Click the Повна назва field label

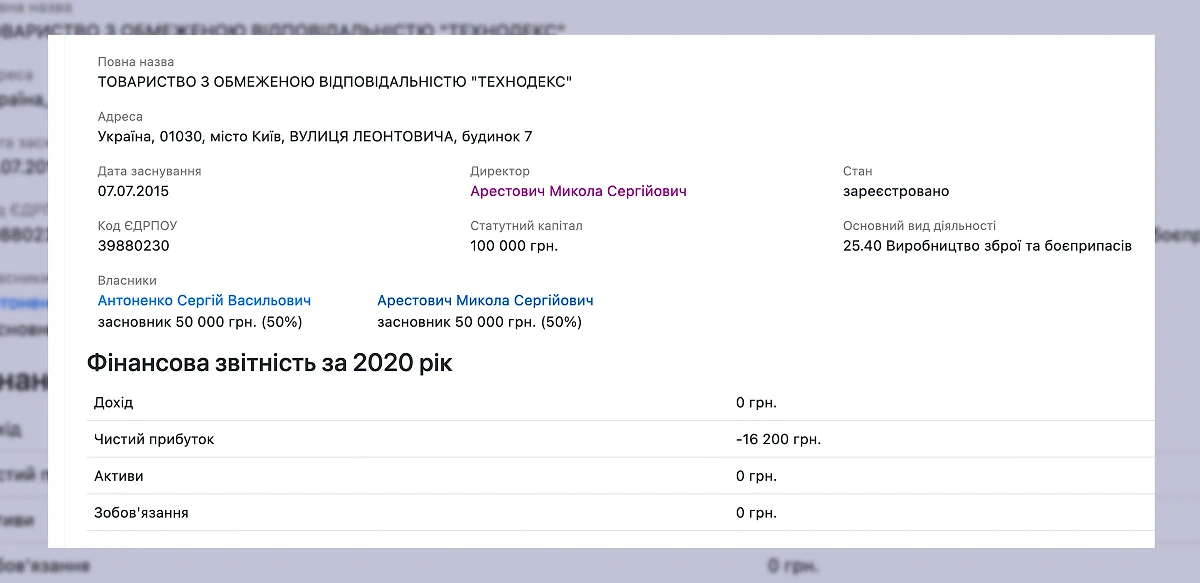(136, 62)
